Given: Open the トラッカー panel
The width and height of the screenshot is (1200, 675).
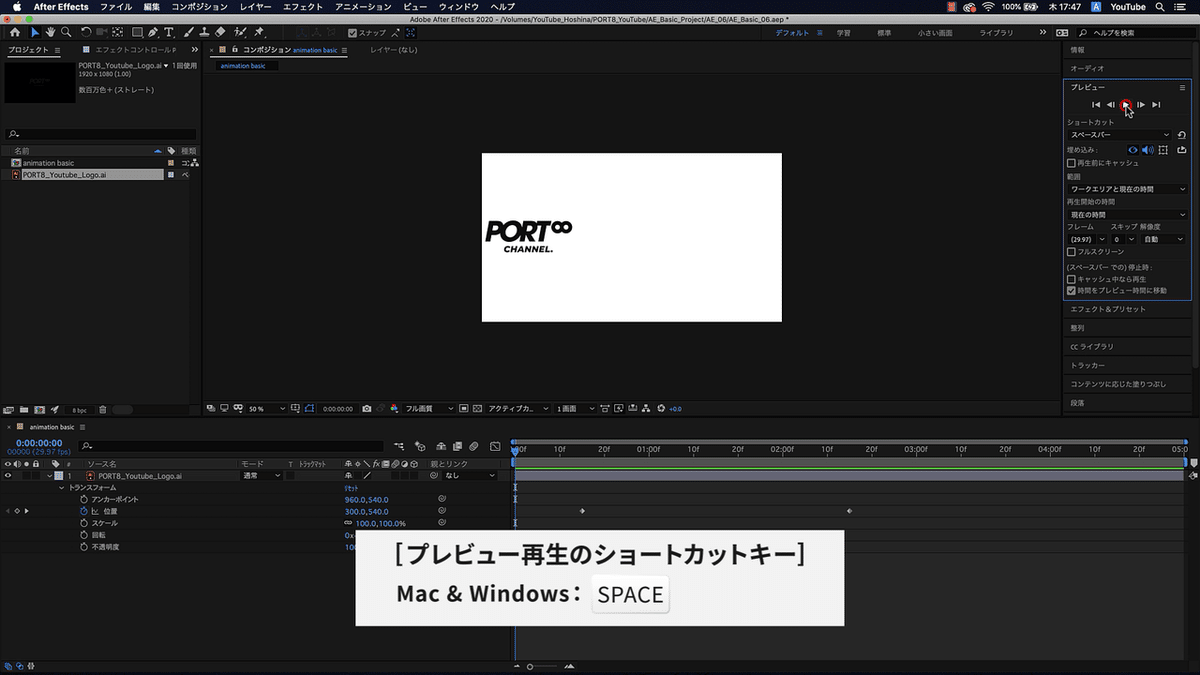Looking at the screenshot, I should pyautogui.click(x=1087, y=365).
